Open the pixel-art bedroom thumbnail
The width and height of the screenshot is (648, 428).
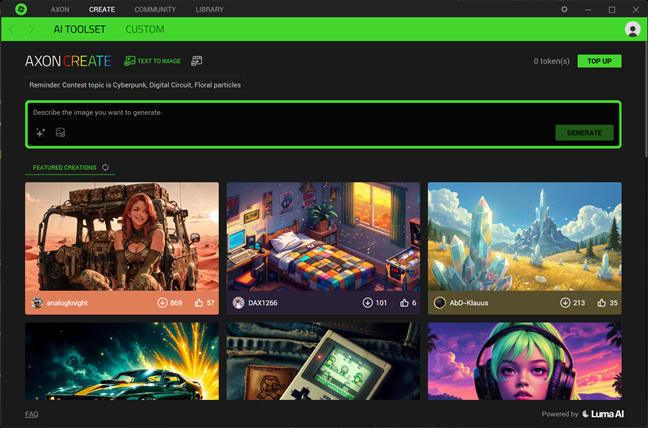(323, 236)
